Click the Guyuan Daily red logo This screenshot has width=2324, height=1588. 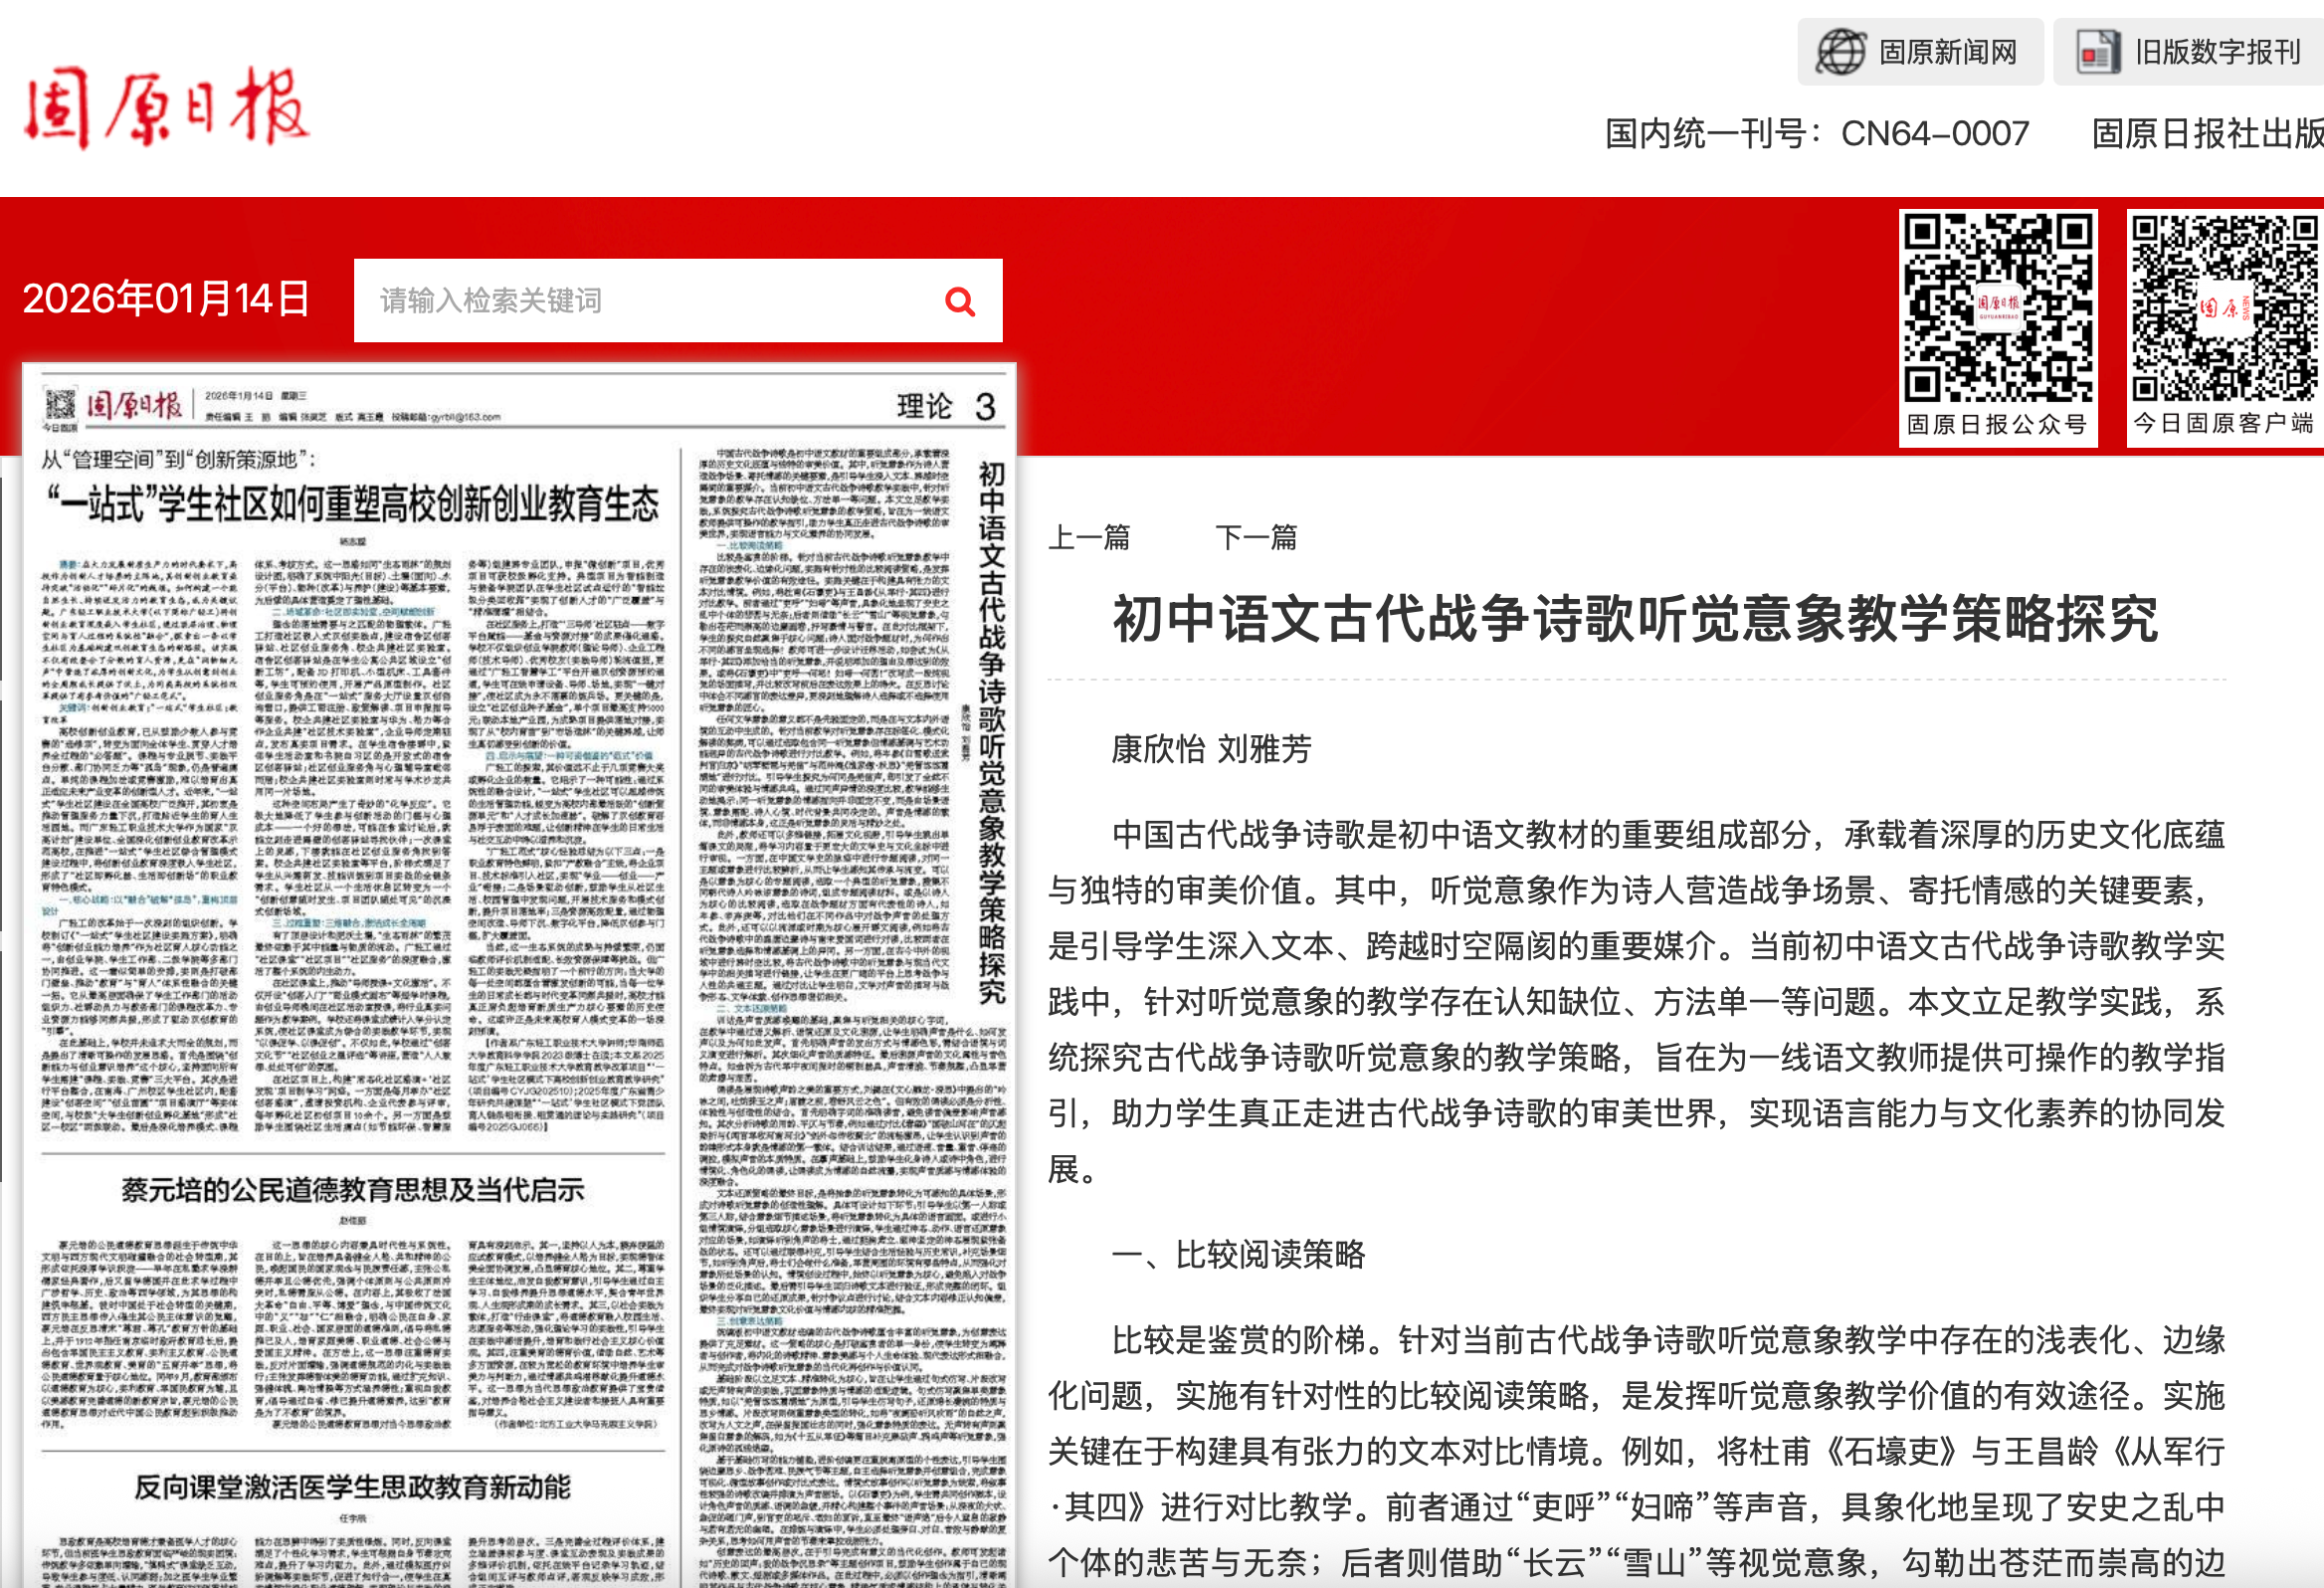pos(166,108)
